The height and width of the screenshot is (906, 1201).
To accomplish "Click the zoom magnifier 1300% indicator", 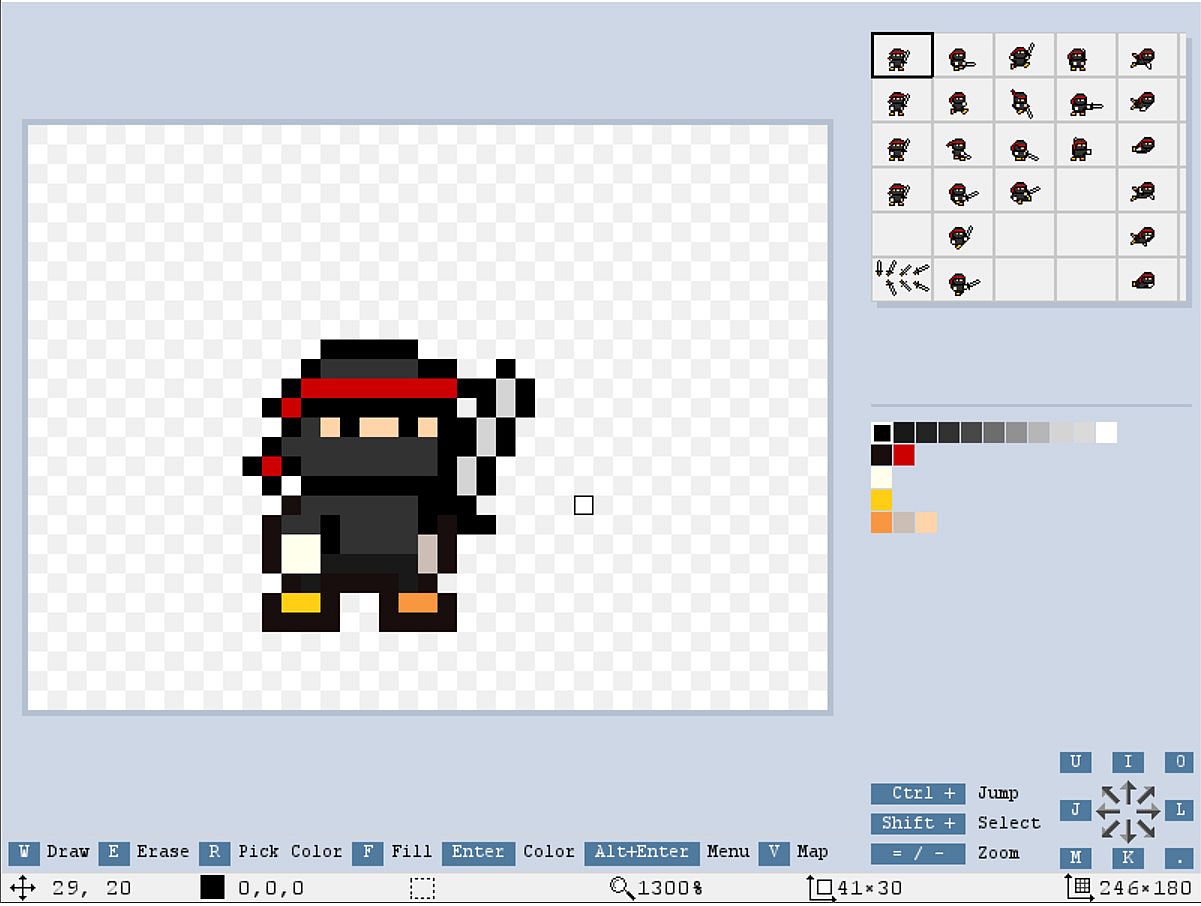I will point(656,888).
